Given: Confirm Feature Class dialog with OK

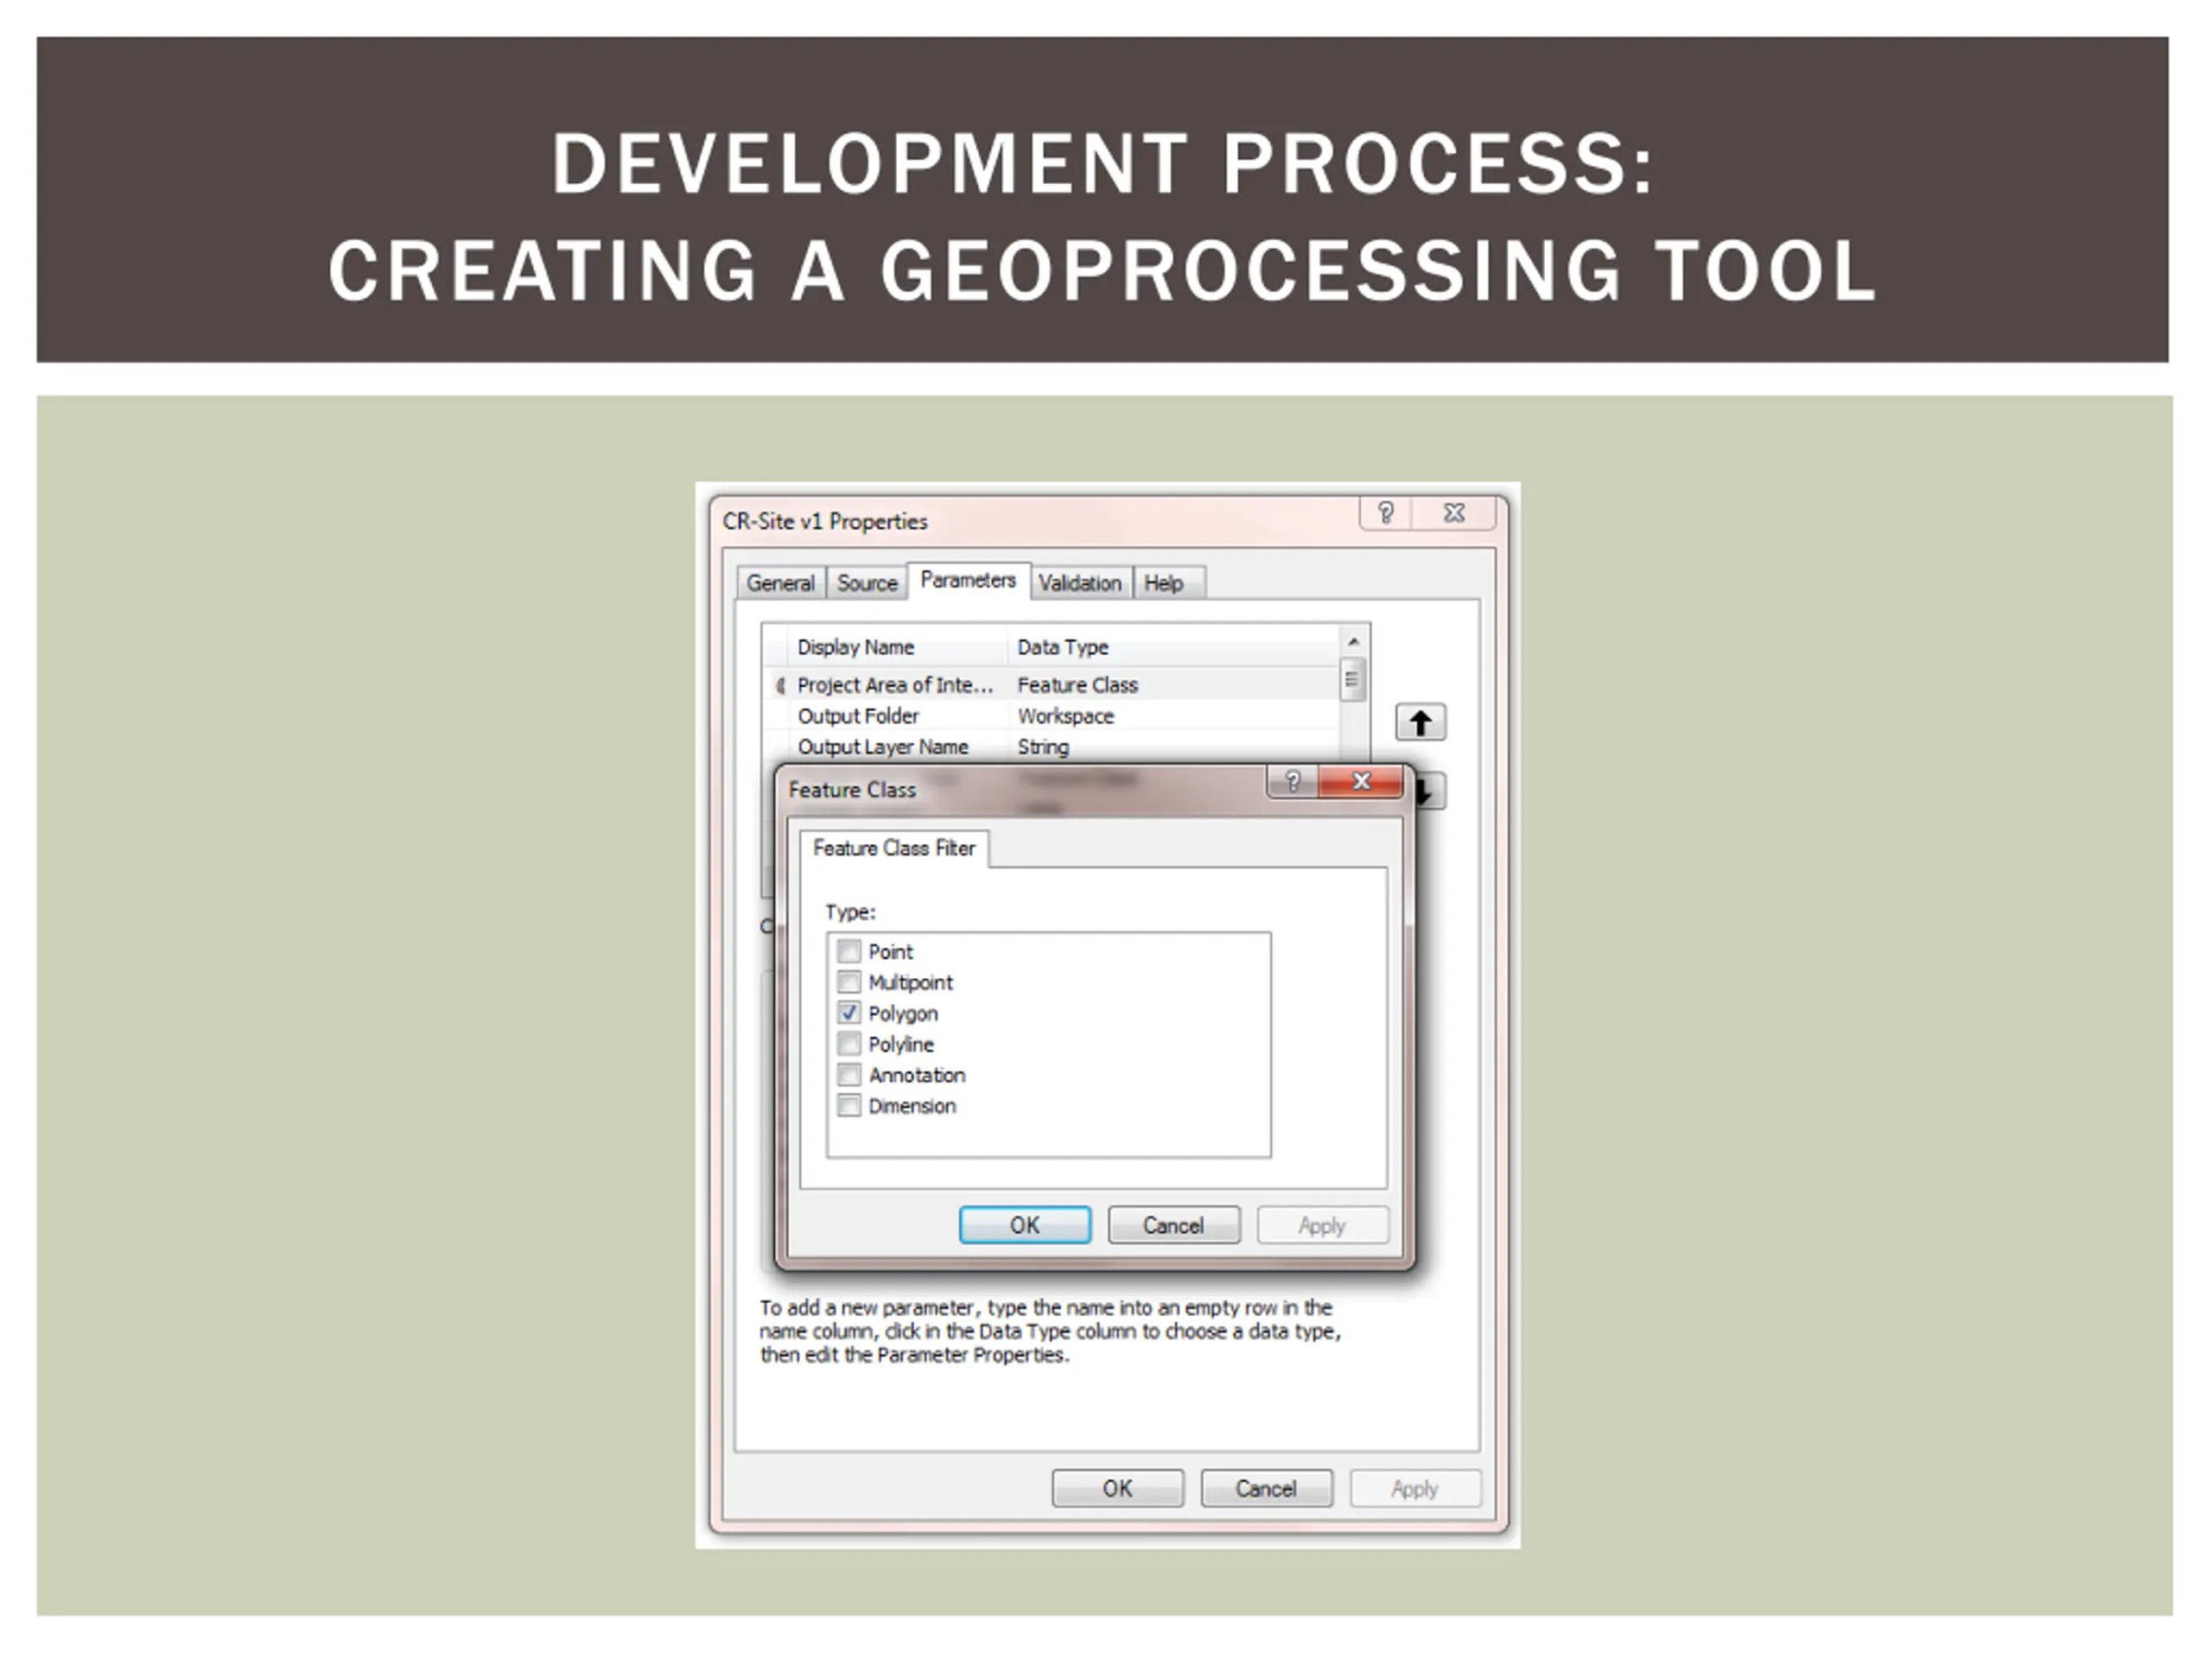Looking at the screenshot, I should (x=1025, y=1225).
